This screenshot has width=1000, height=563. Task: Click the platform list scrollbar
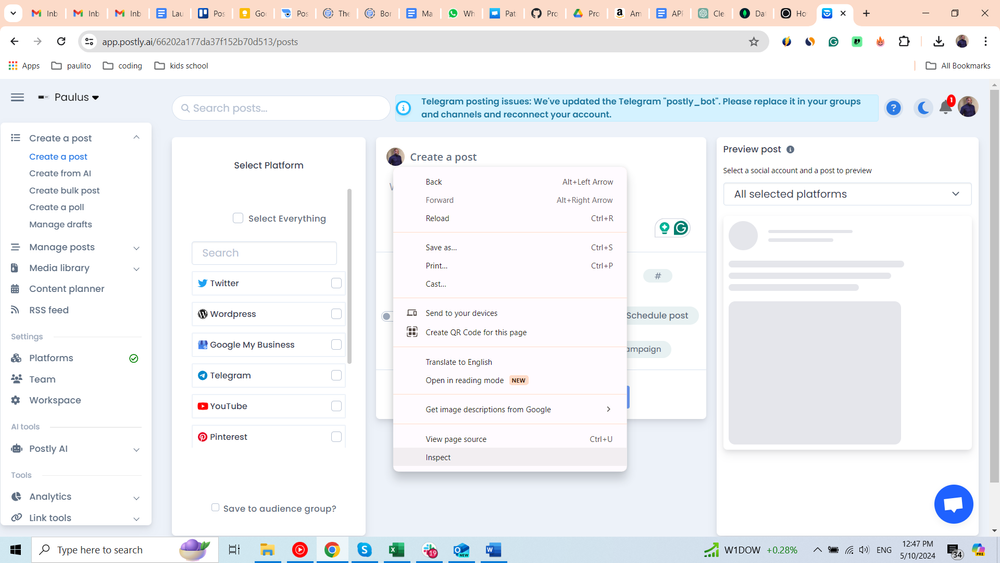(349, 276)
